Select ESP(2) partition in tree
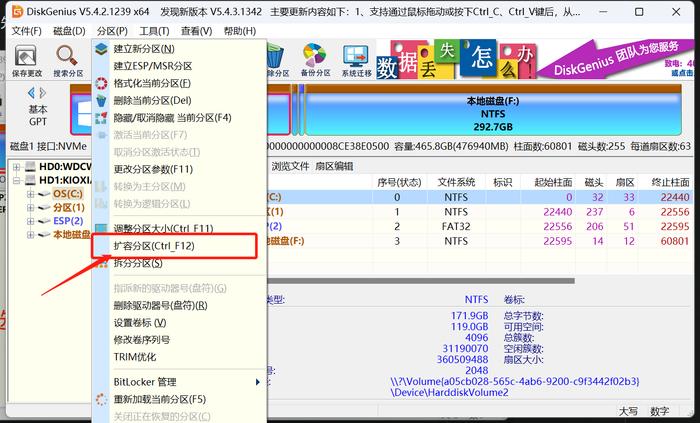Image resolution: width=700 pixels, height=423 pixels. tap(68, 221)
